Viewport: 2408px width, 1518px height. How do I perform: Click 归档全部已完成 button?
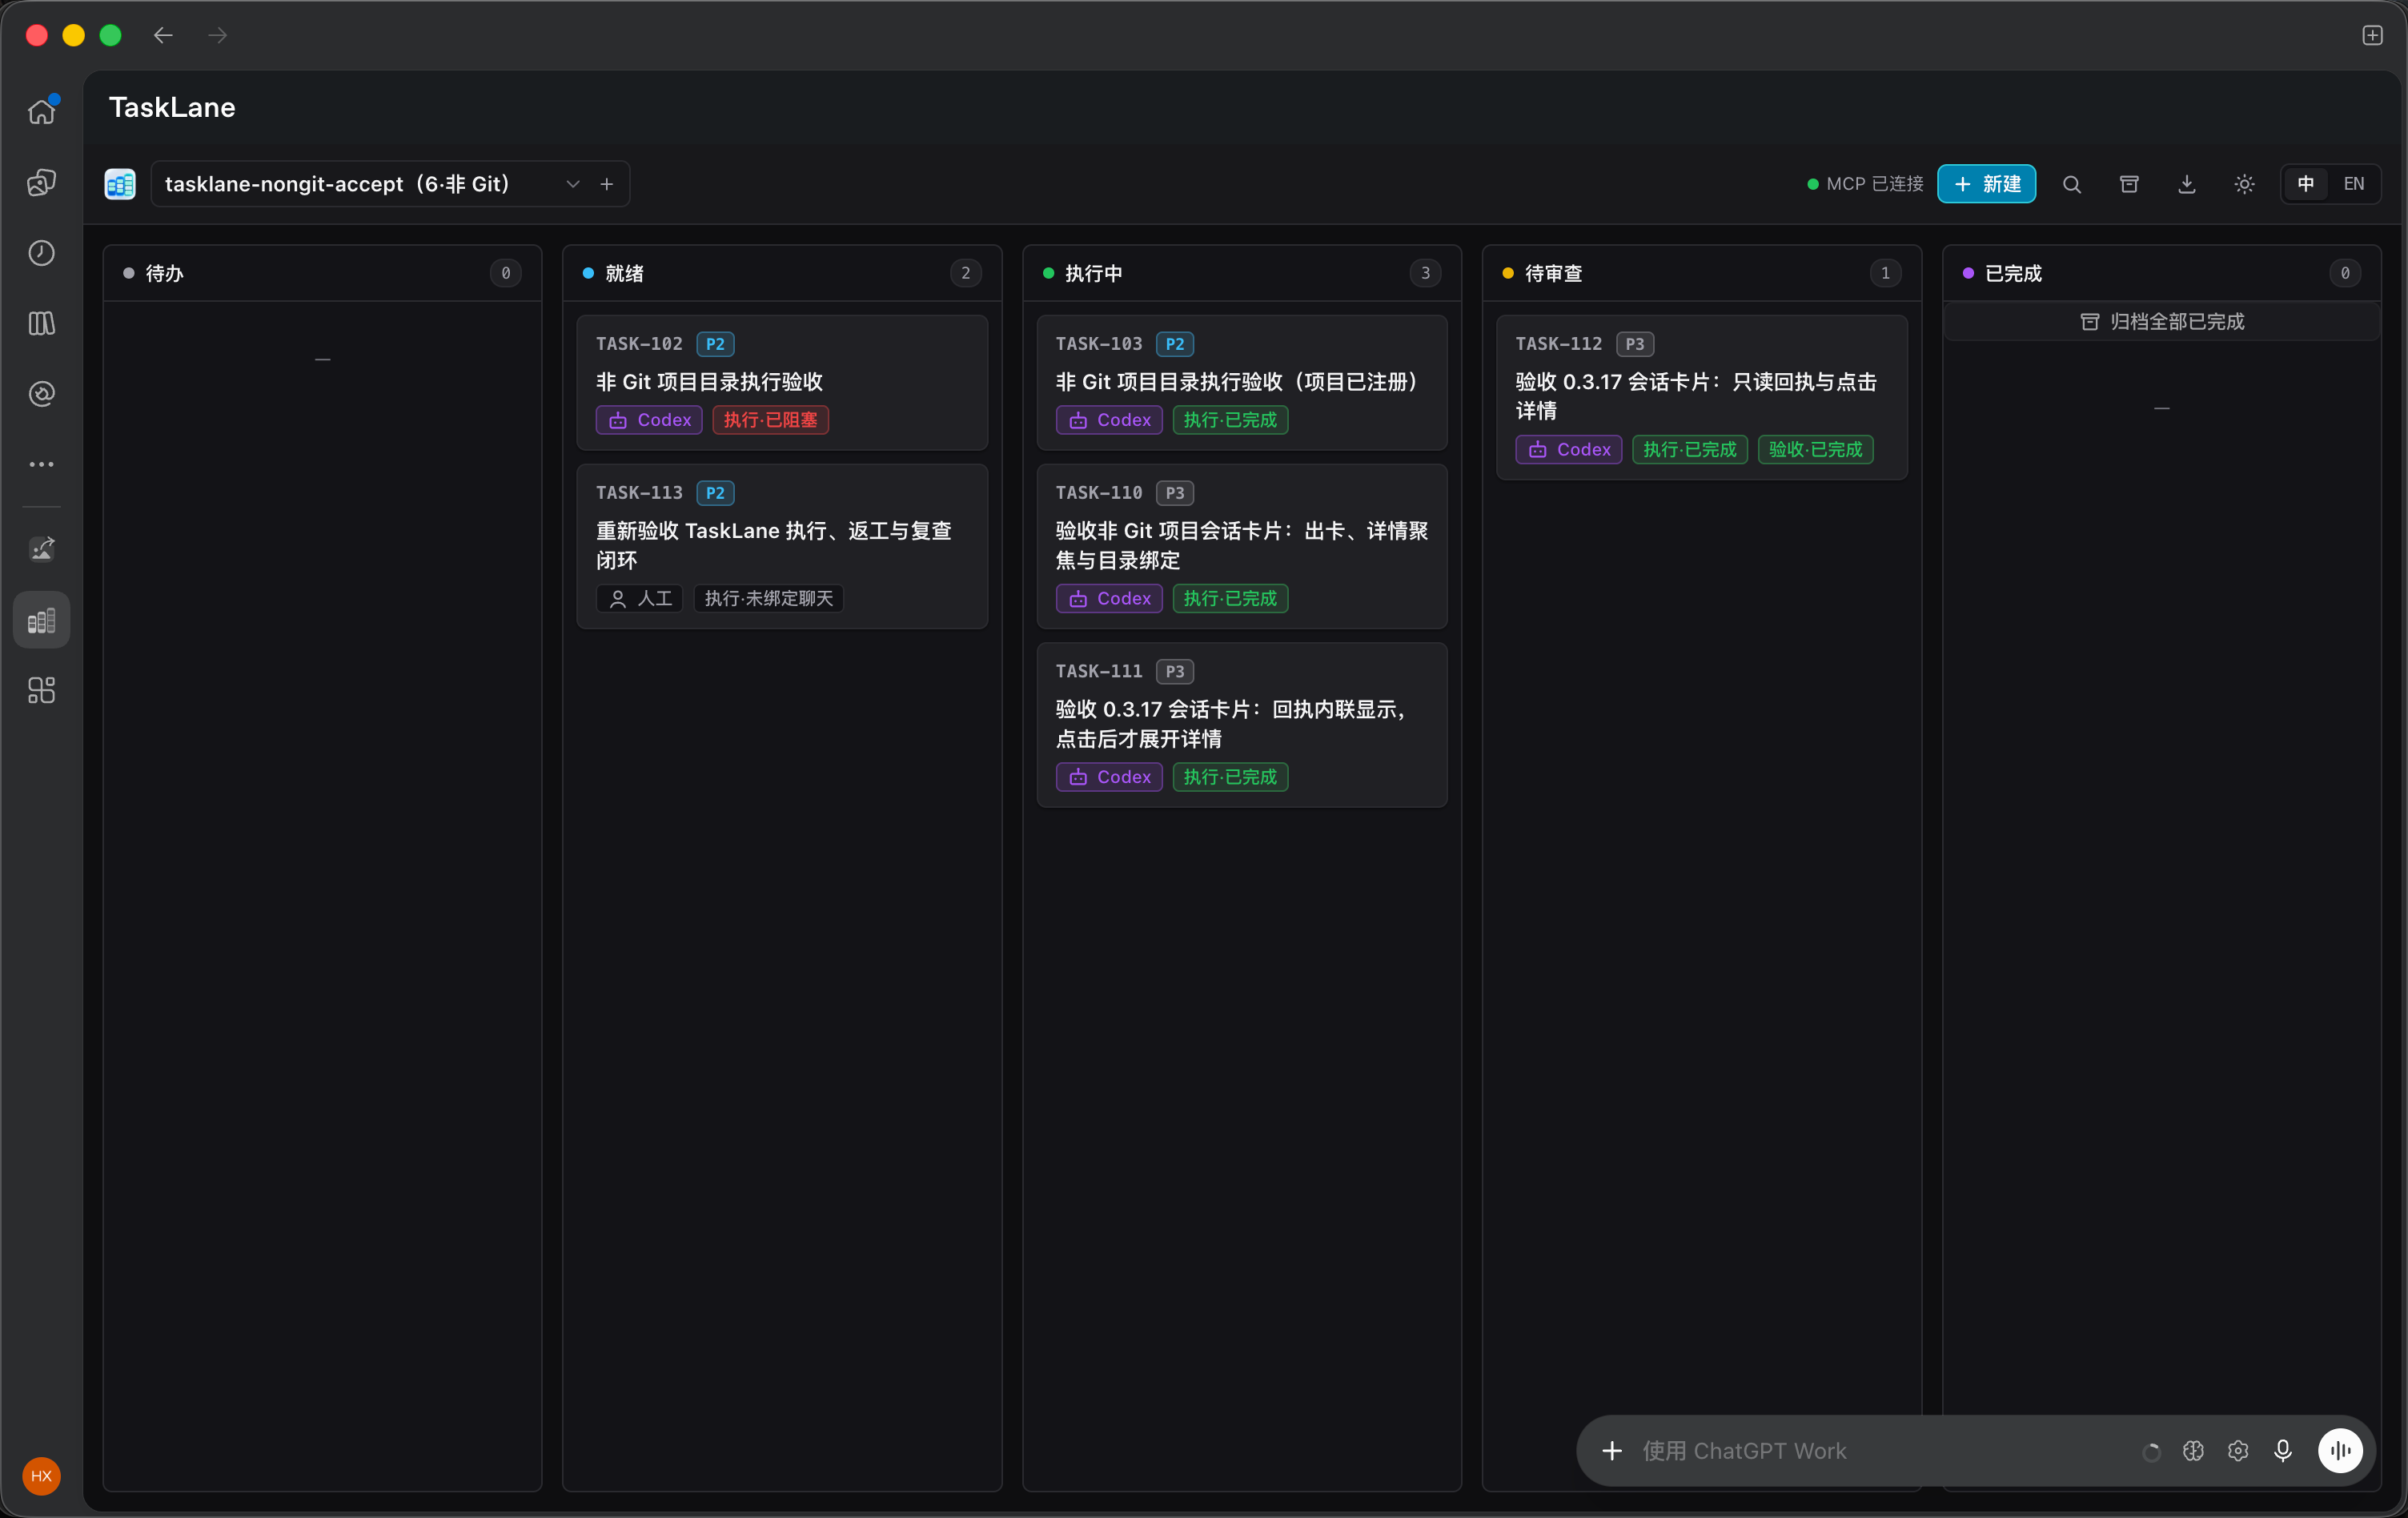pyautogui.click(x=2162, y=322)
